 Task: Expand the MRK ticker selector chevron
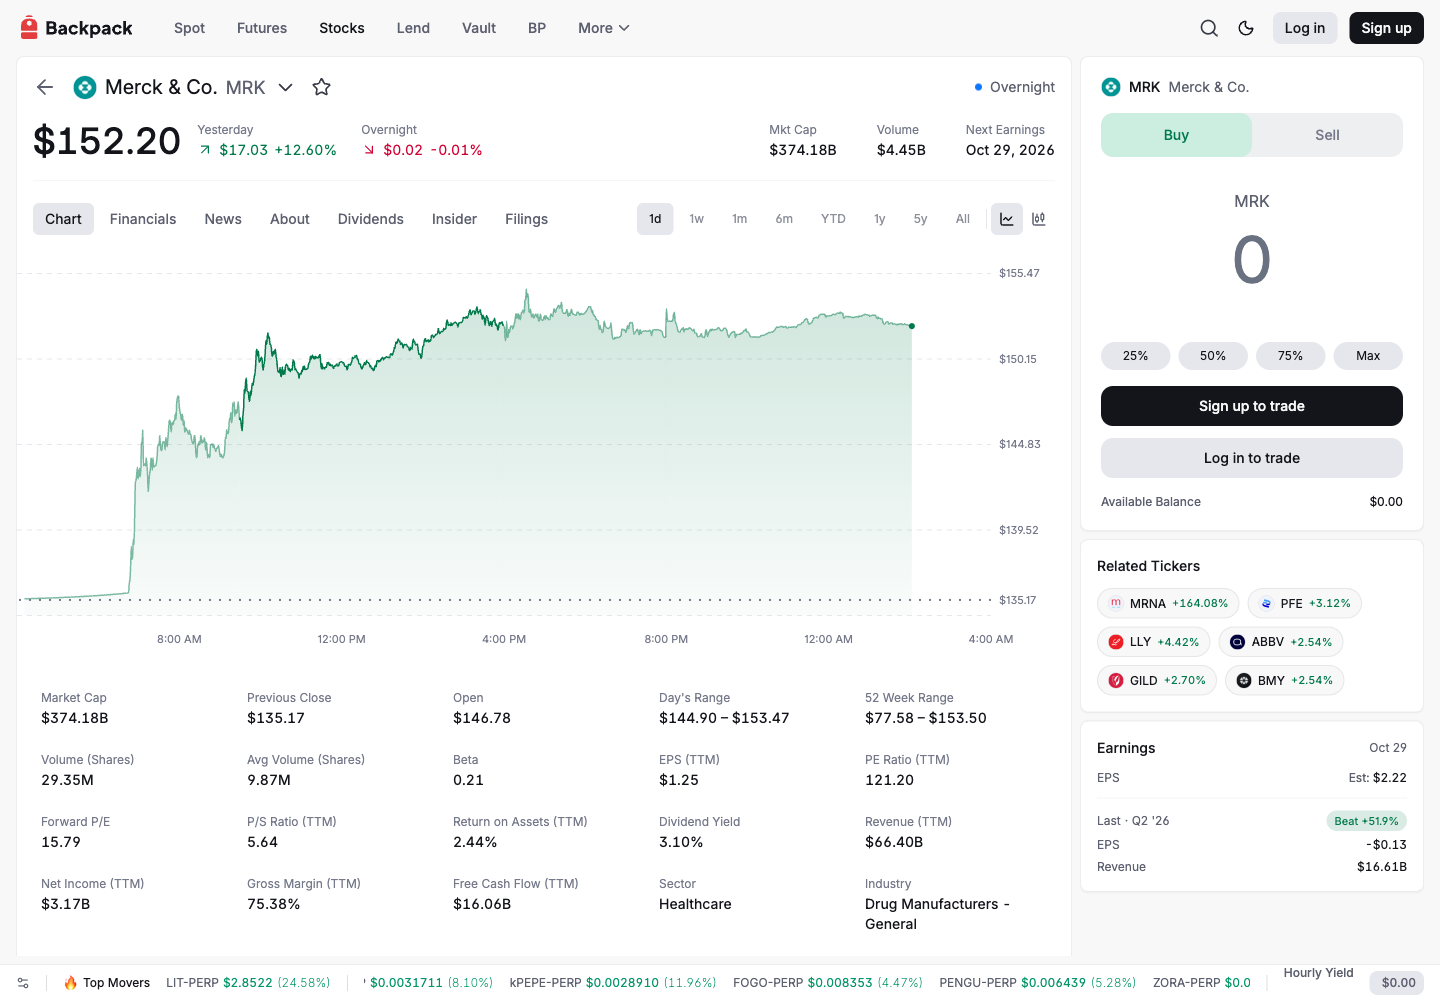(285, 87)
